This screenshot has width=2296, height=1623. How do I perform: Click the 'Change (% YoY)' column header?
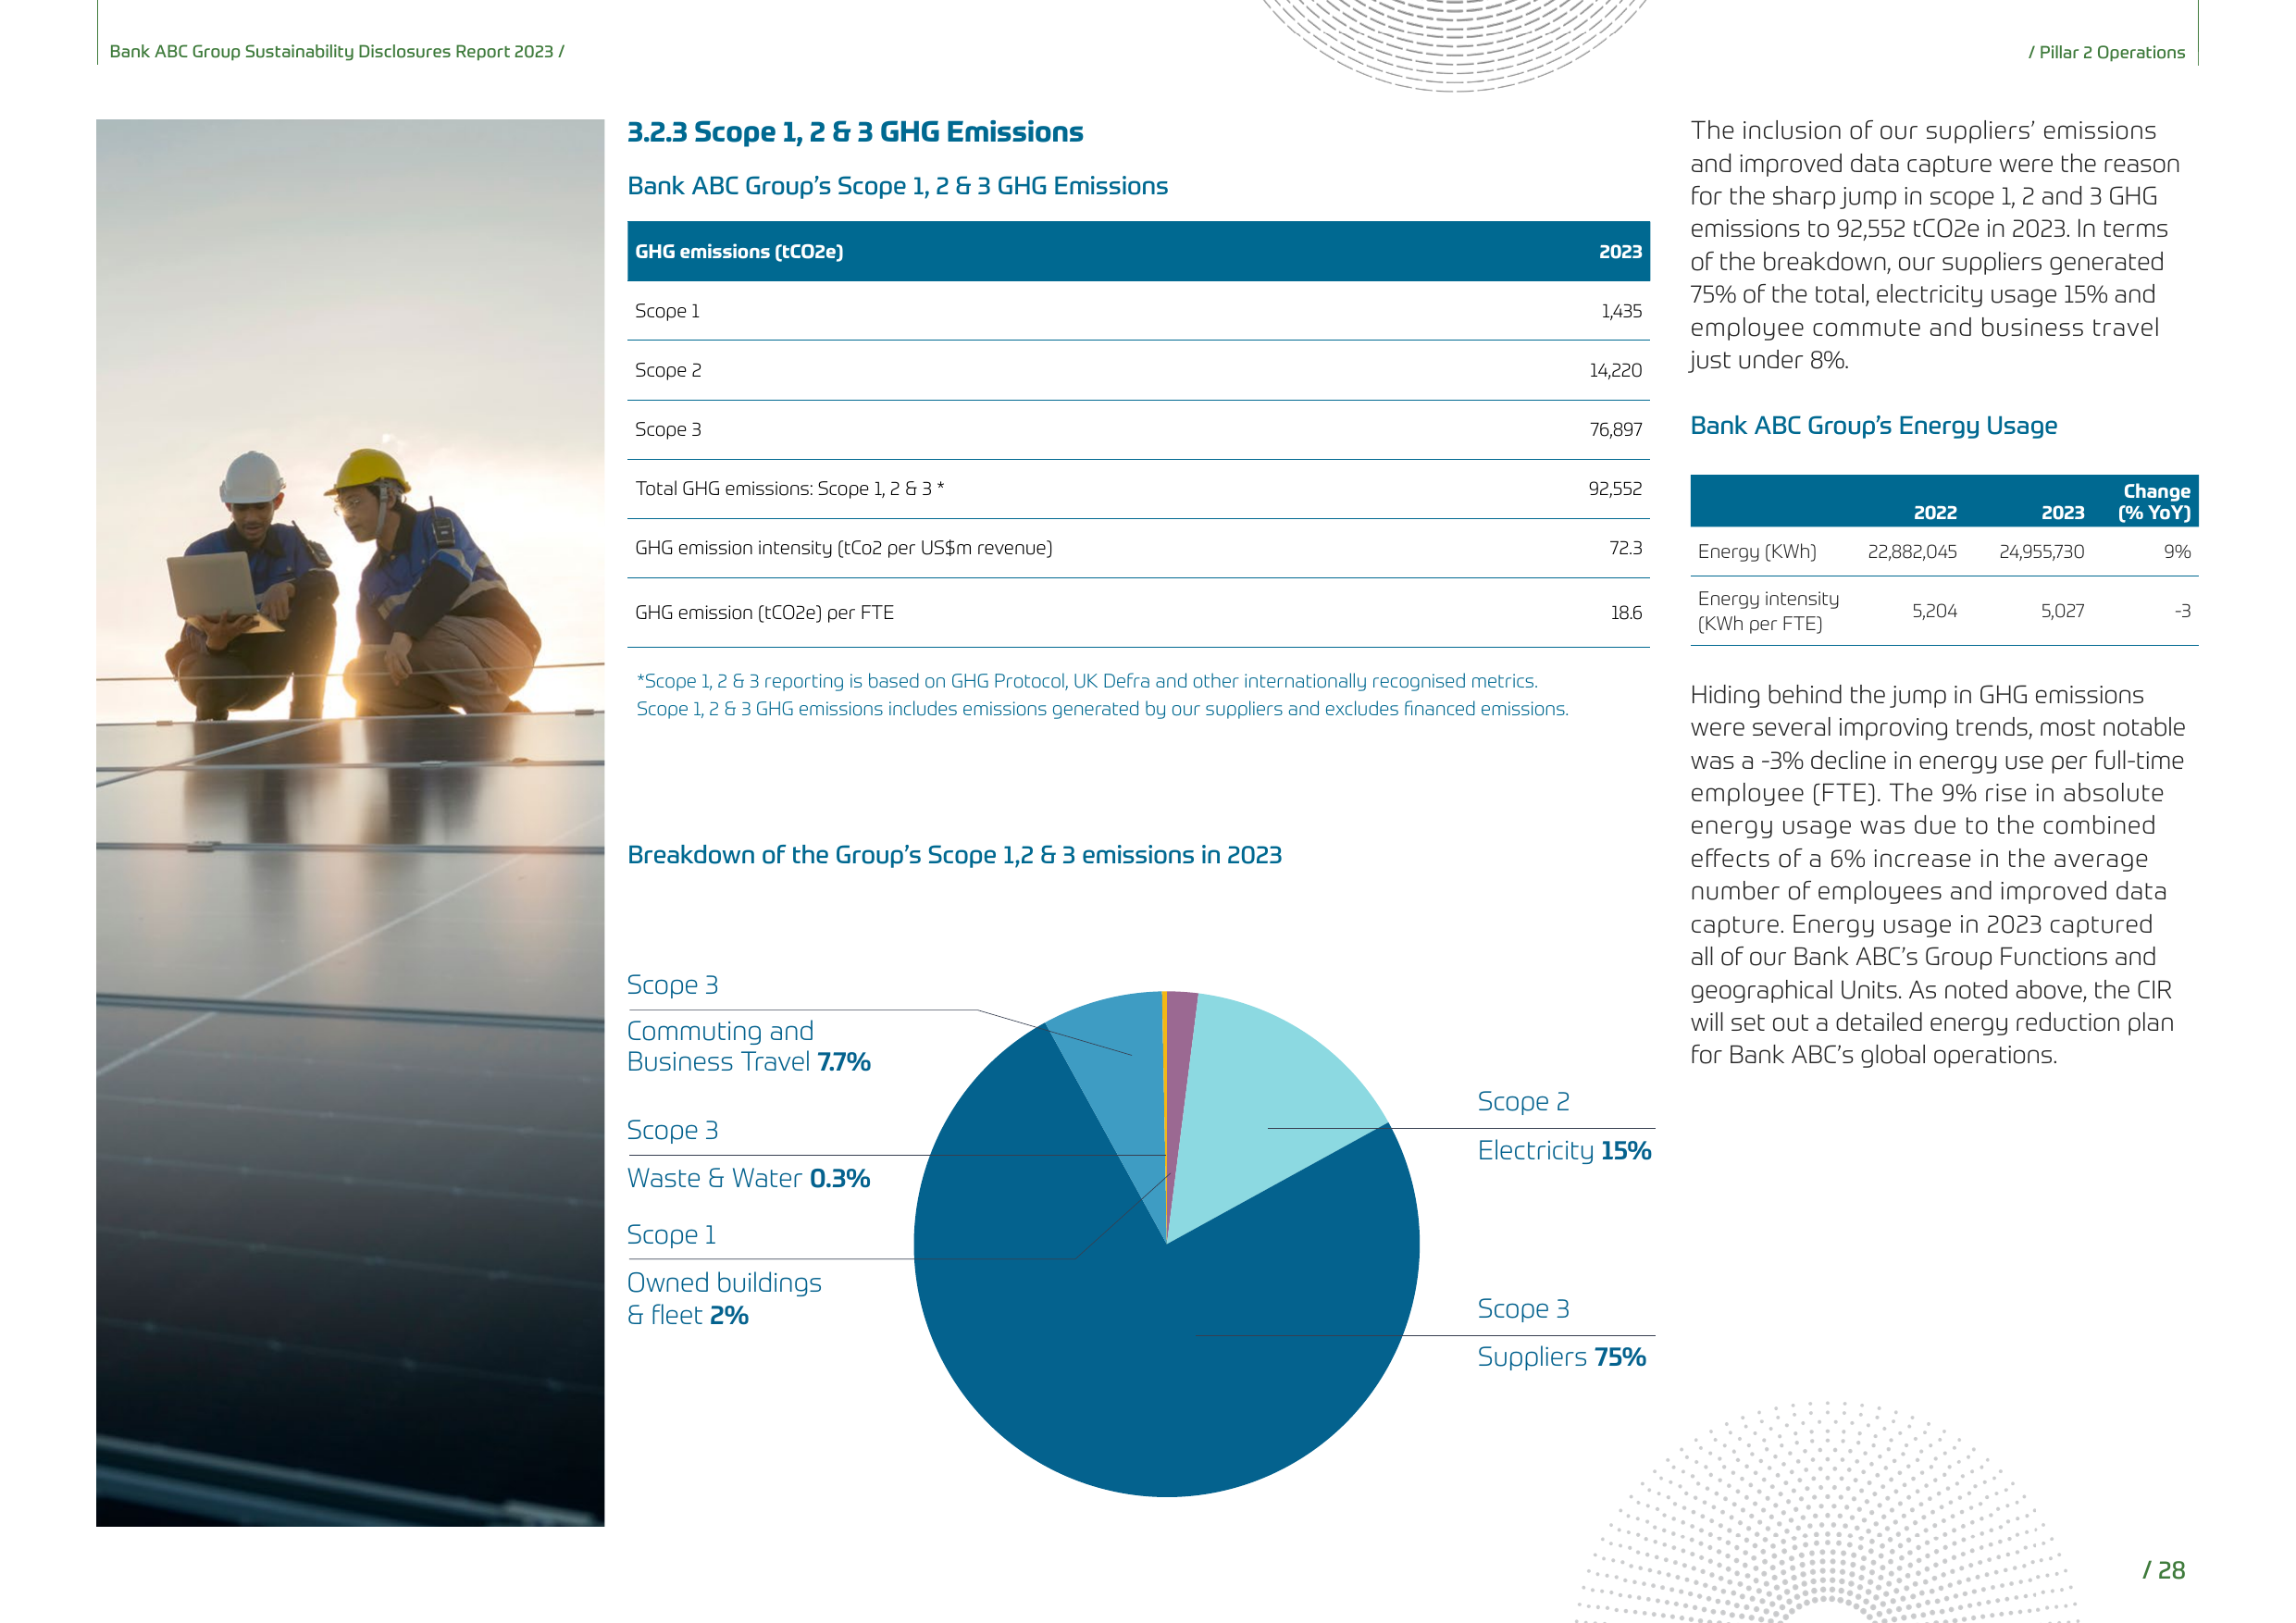coord(2154,502)
